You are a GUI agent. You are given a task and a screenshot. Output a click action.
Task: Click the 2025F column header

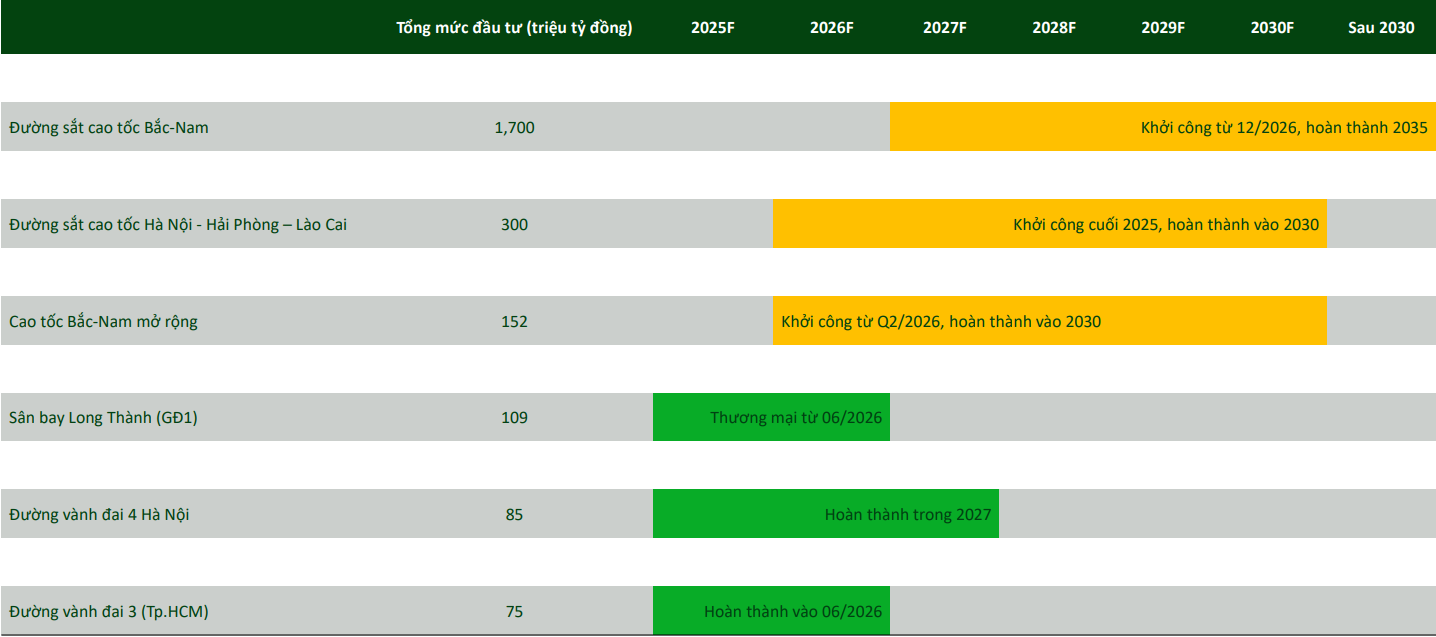point(712,28)
